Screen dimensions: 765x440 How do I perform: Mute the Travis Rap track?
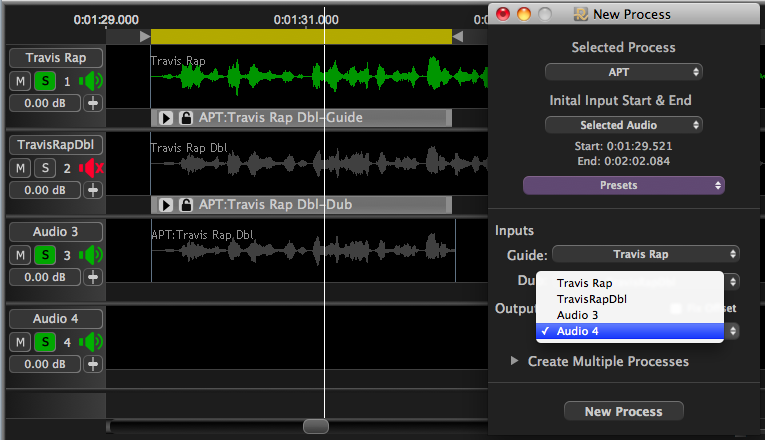tap(21, 81)
